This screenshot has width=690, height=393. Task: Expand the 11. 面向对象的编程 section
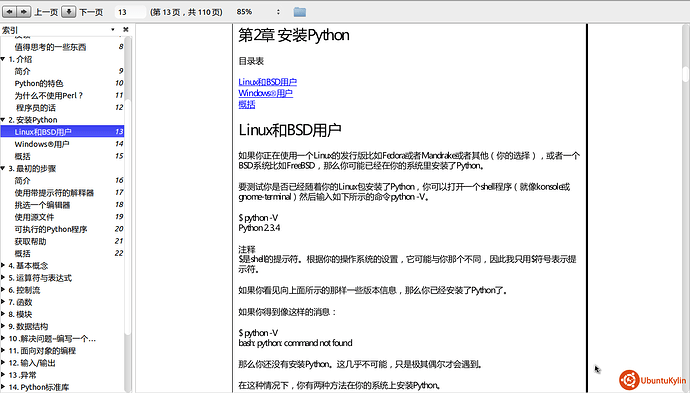pyautogui.click(x=3, y=351)
